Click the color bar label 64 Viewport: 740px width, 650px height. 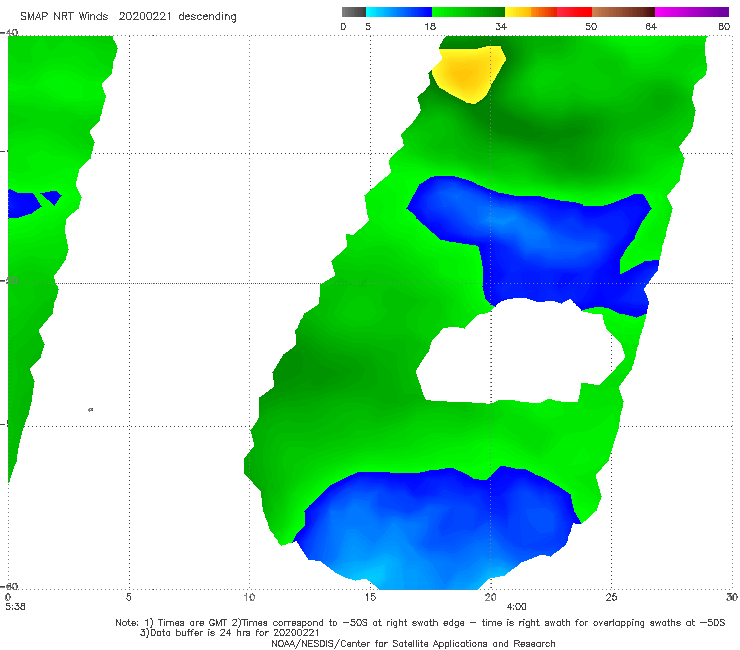coord(651,26)
